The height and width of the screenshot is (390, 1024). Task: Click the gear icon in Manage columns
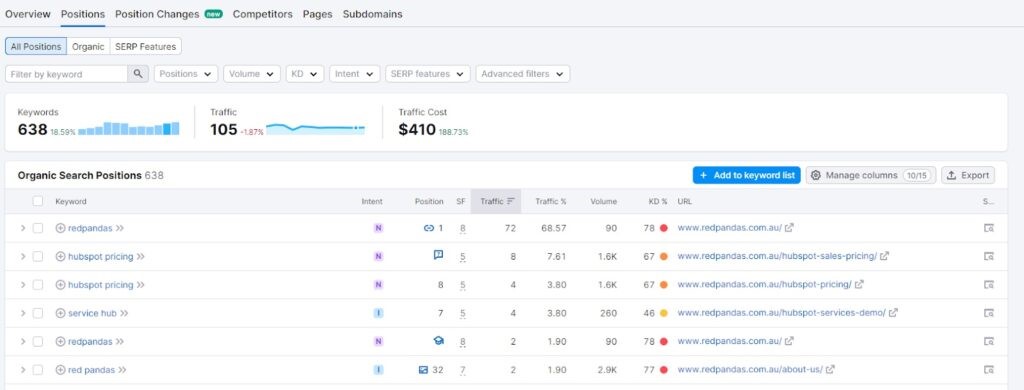click(x=816, y=175)
